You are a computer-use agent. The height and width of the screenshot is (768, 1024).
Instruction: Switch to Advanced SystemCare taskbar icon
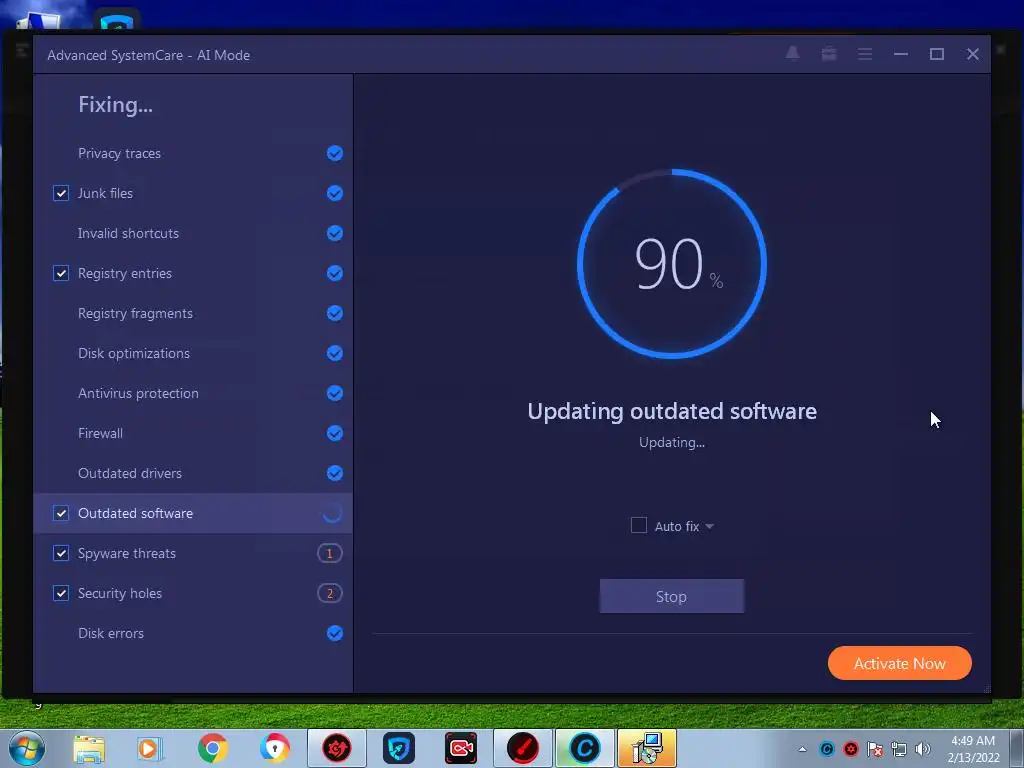coord(585,748)
